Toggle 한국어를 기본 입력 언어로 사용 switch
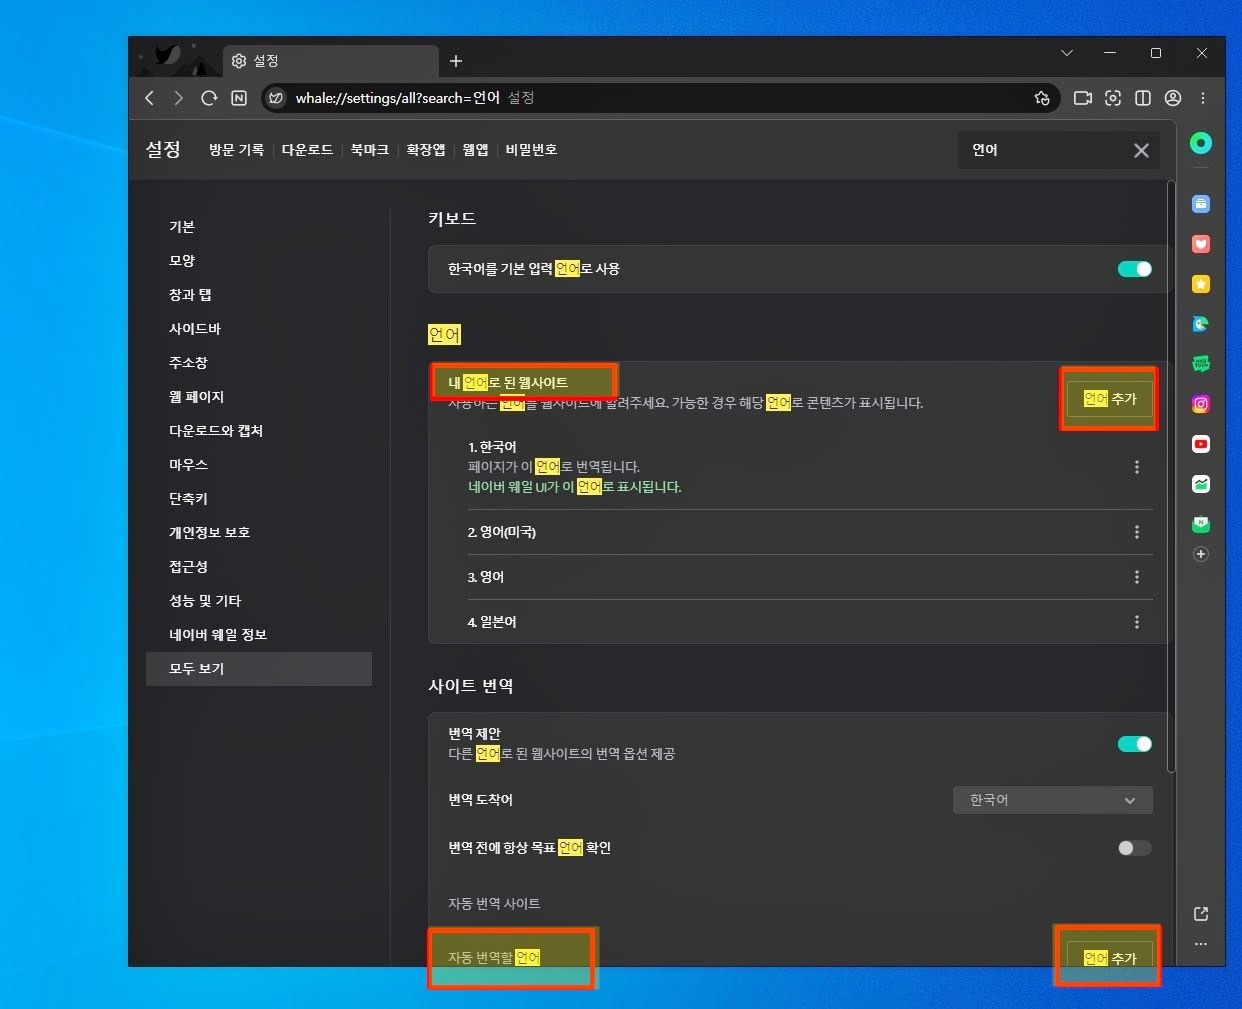 pyautogui.click(x=1135, y=269)
